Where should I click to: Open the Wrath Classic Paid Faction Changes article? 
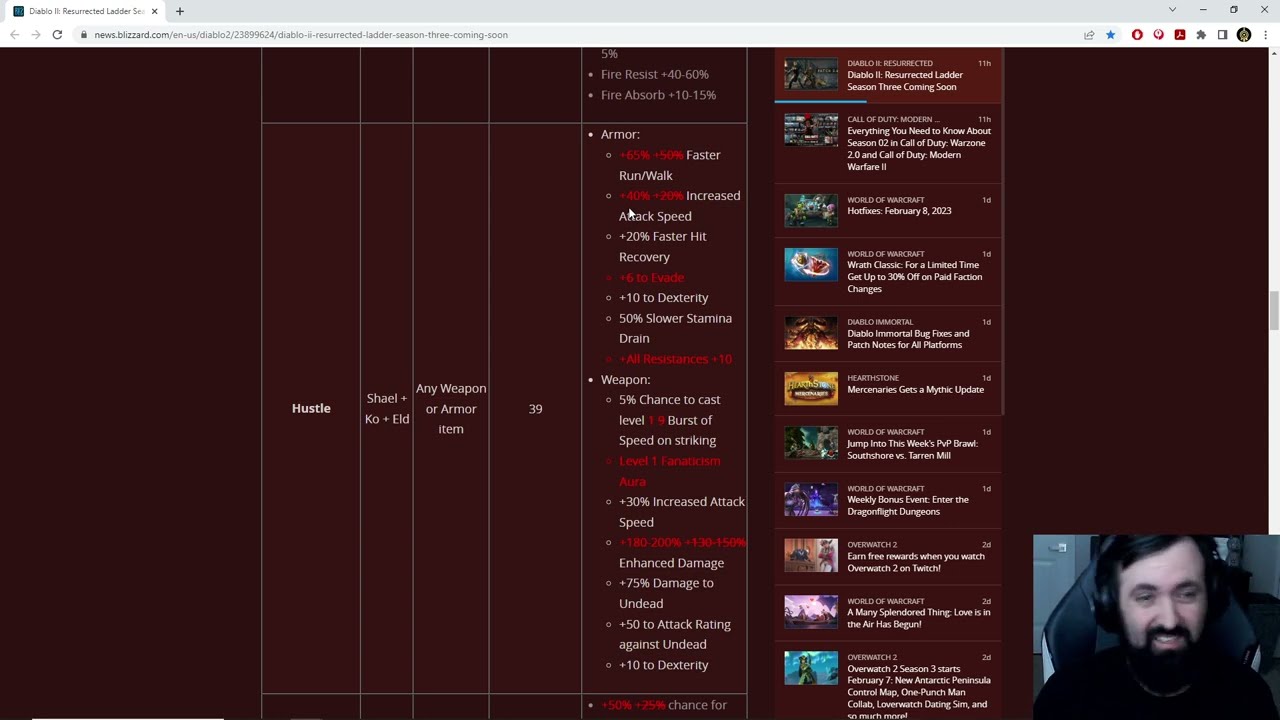click(x=915, y=277)
